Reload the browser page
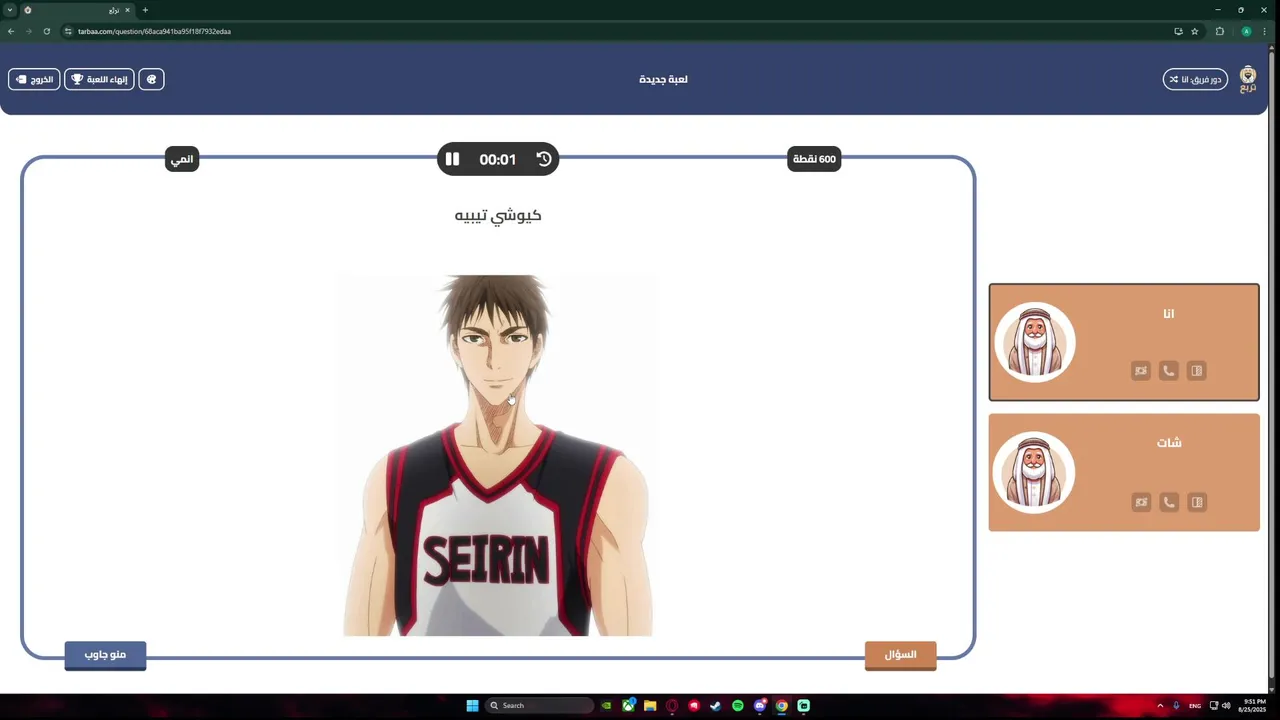1280x720 pixels. click(46, 31)
